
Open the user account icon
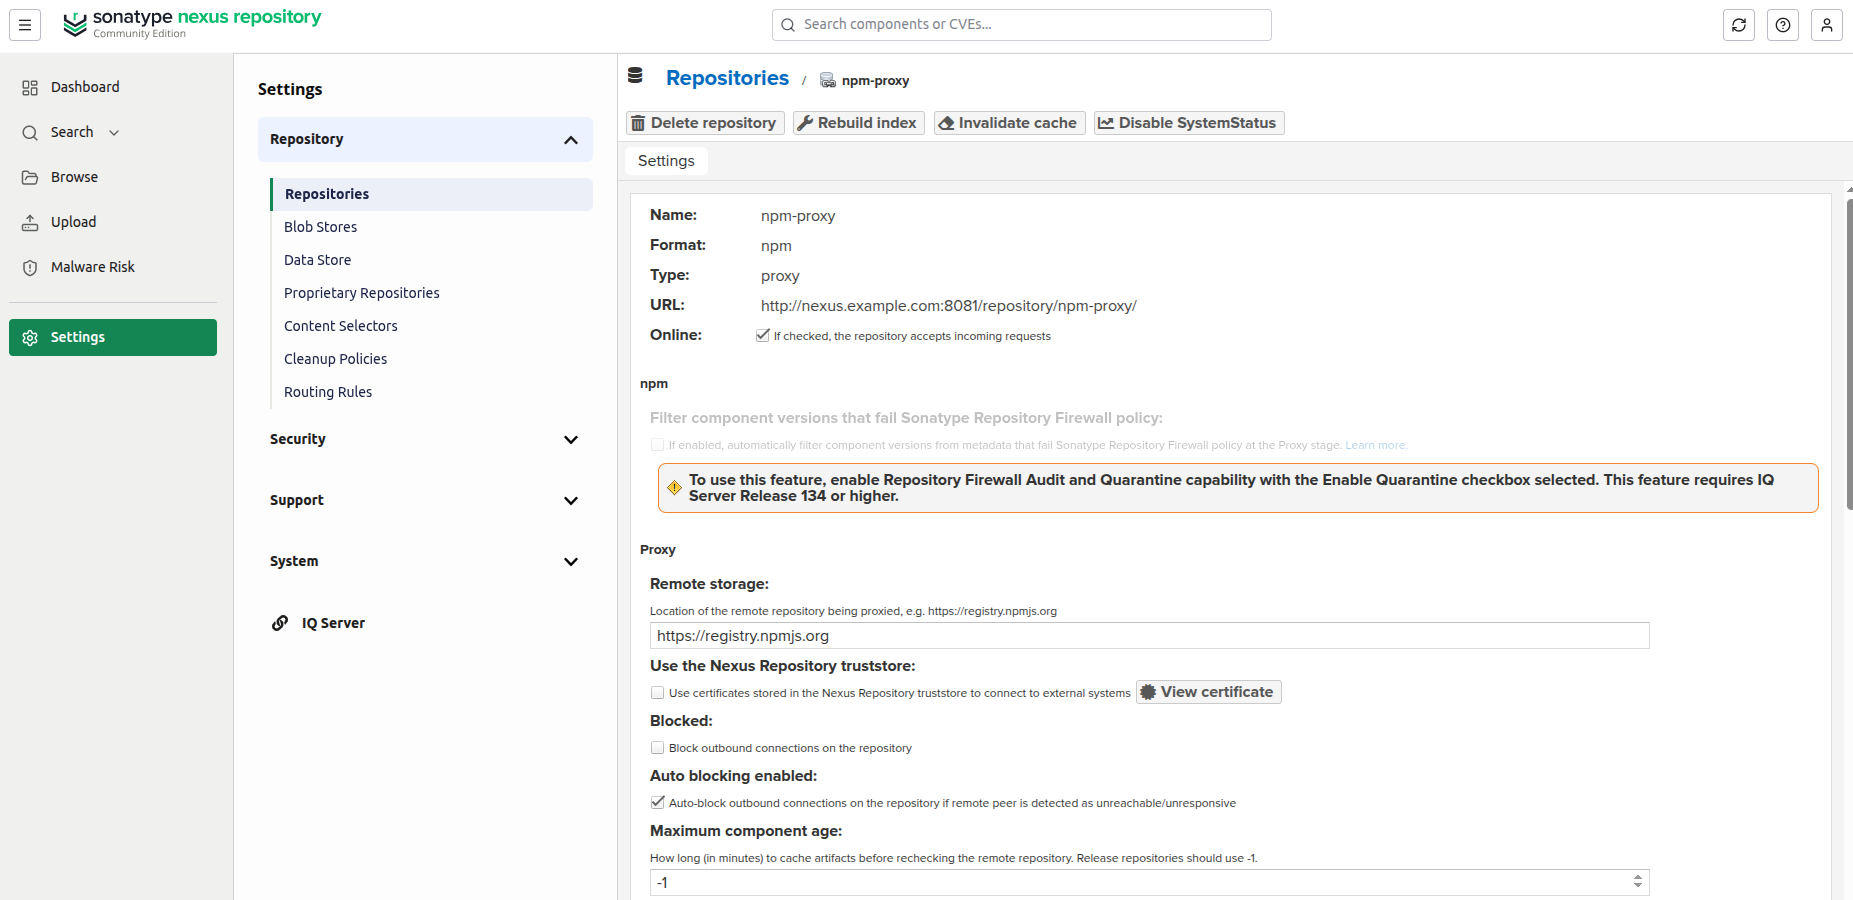(x=1827, y=25)
